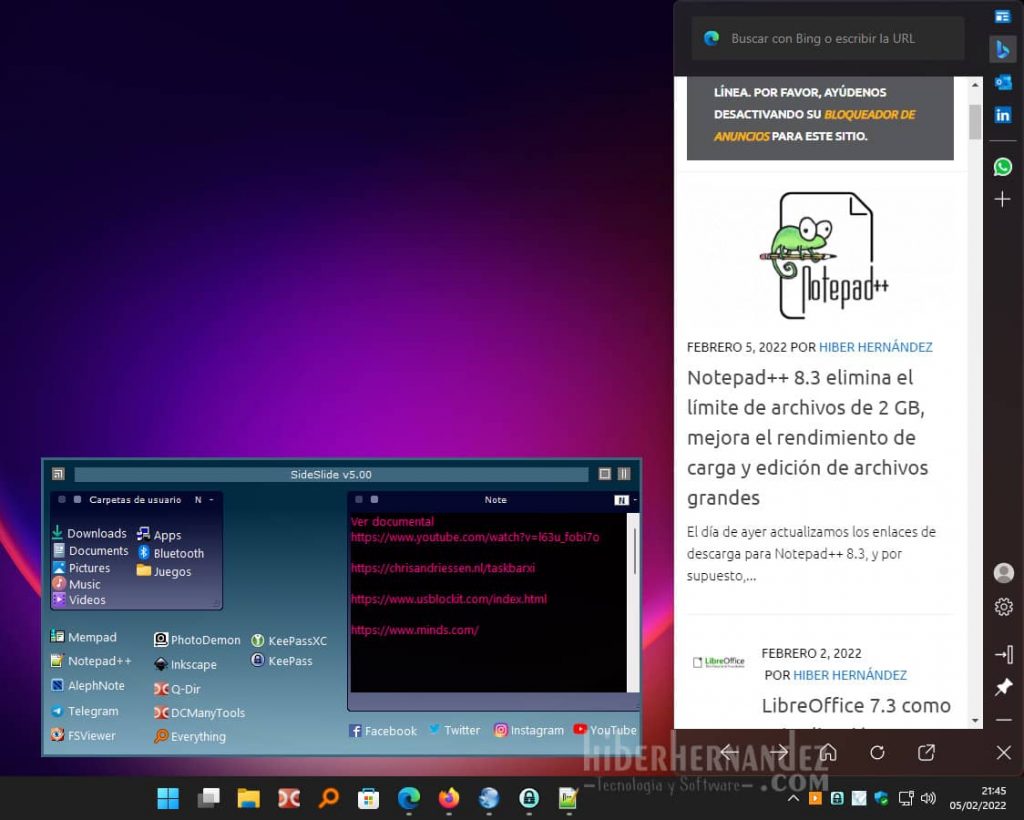Image resolution: width=1024 pixels, height=820 pixels.
Task: Open the Pictures folder shortcut
Action: [x=82, y=568]
